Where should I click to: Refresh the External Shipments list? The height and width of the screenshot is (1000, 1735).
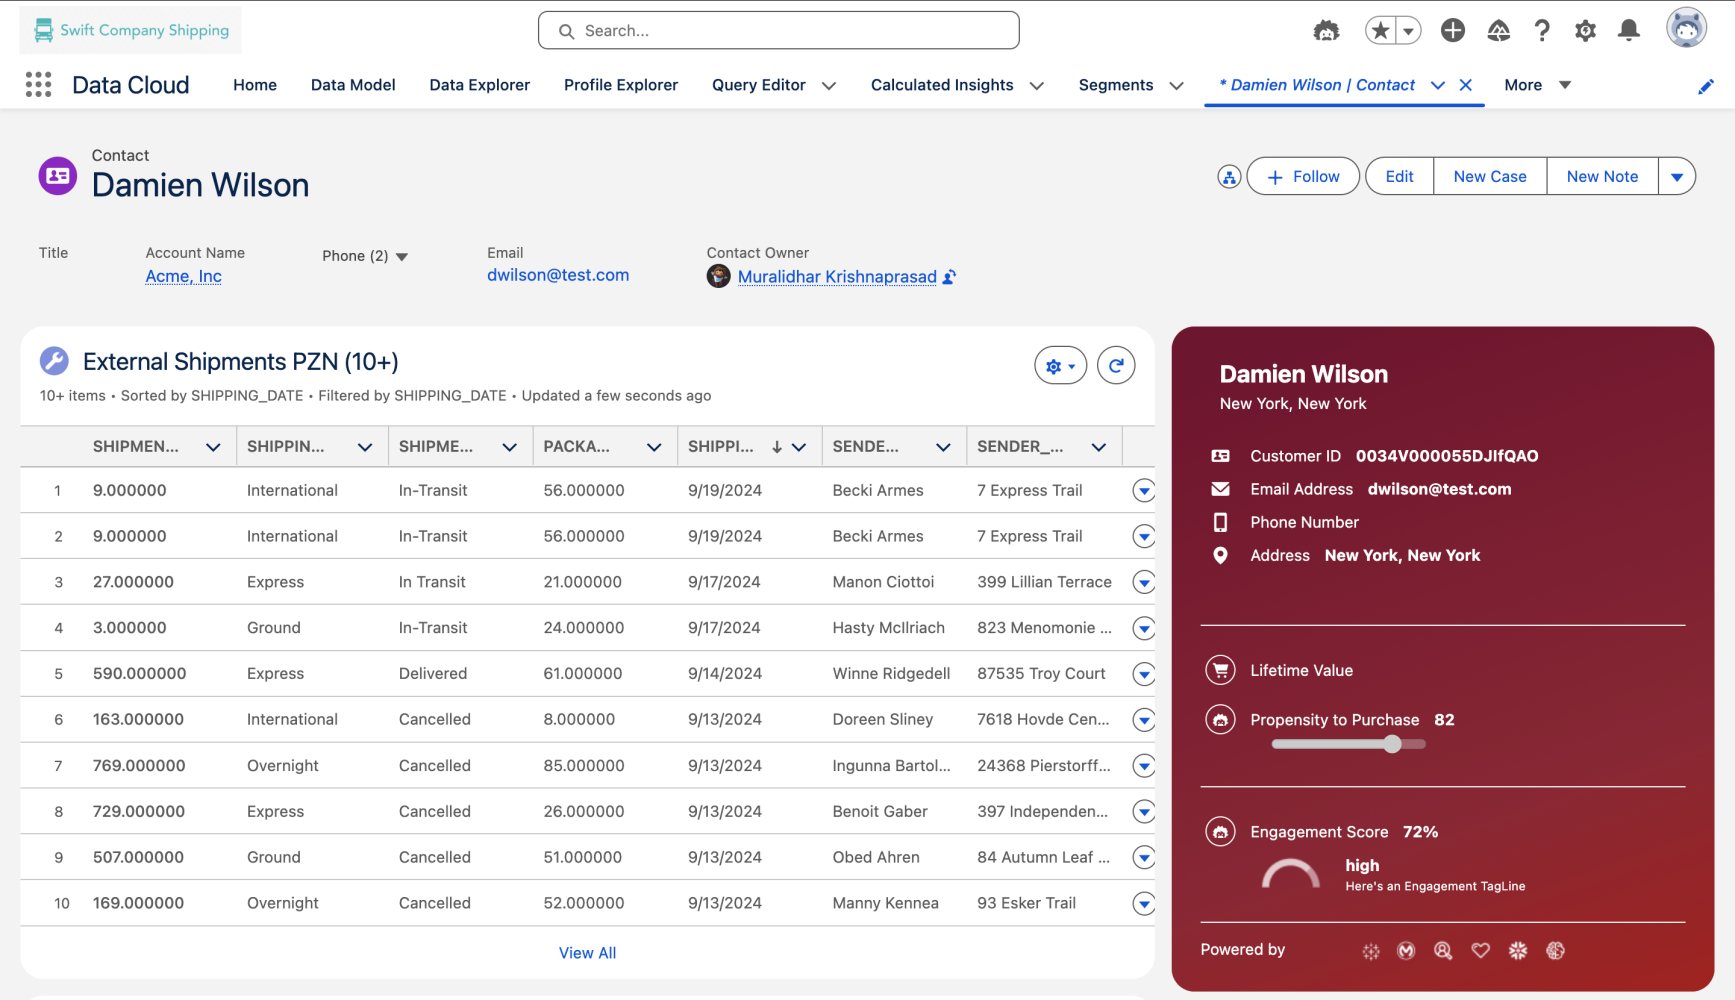click(x=1116, y=365)
